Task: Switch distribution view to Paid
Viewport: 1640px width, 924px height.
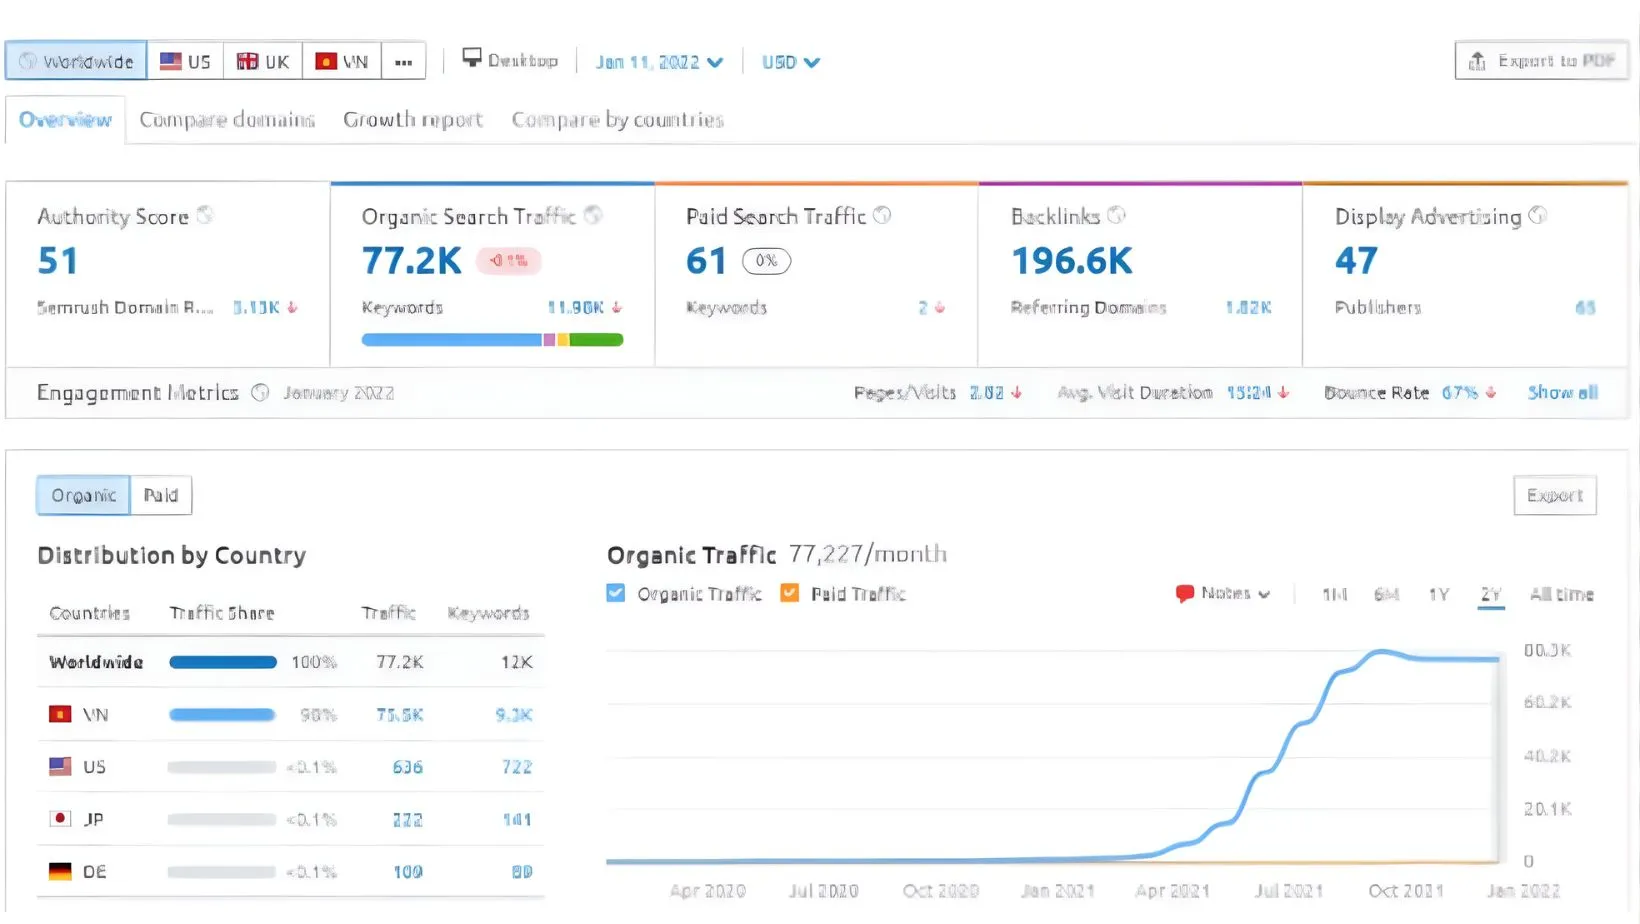Action: [x=160, y=495]
